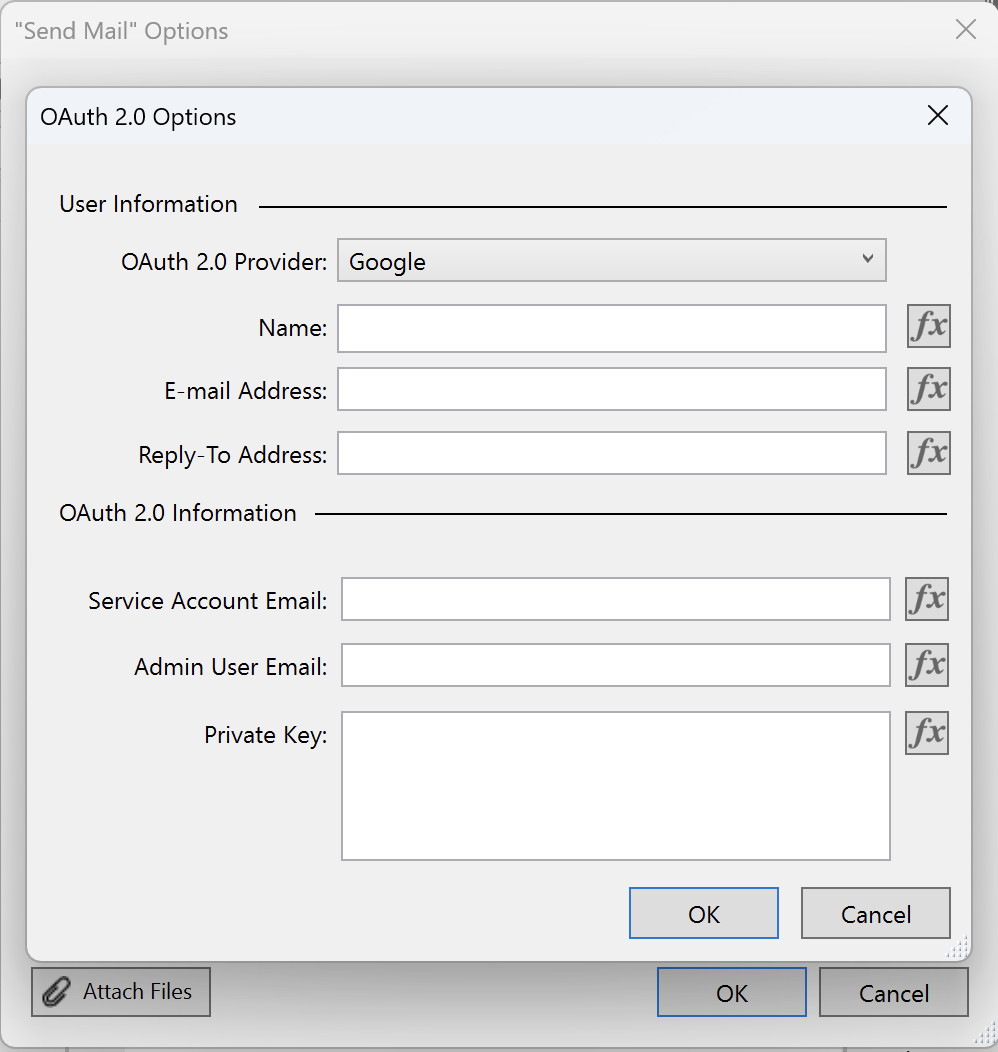Open the expression editor for Private Key

pyautogui.click(x=926, y=733)
